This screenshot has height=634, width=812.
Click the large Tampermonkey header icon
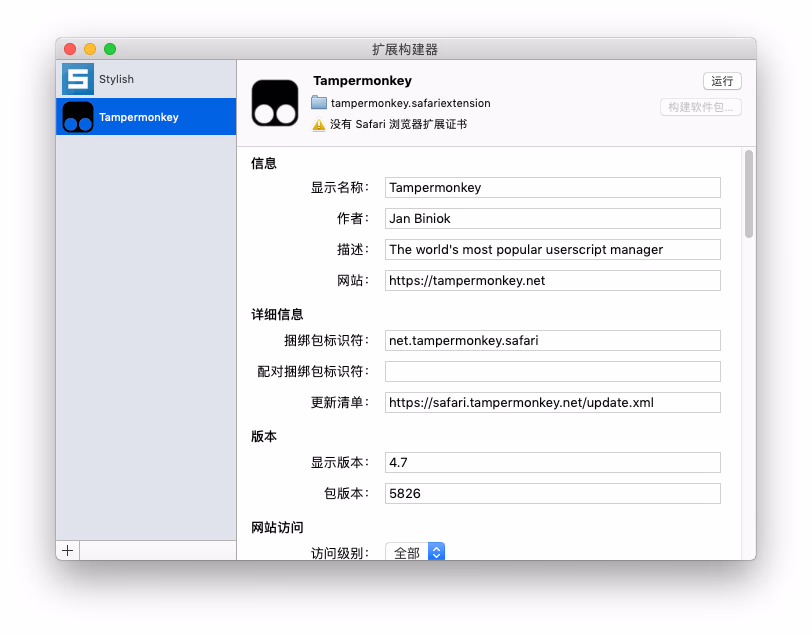[275, 103]
